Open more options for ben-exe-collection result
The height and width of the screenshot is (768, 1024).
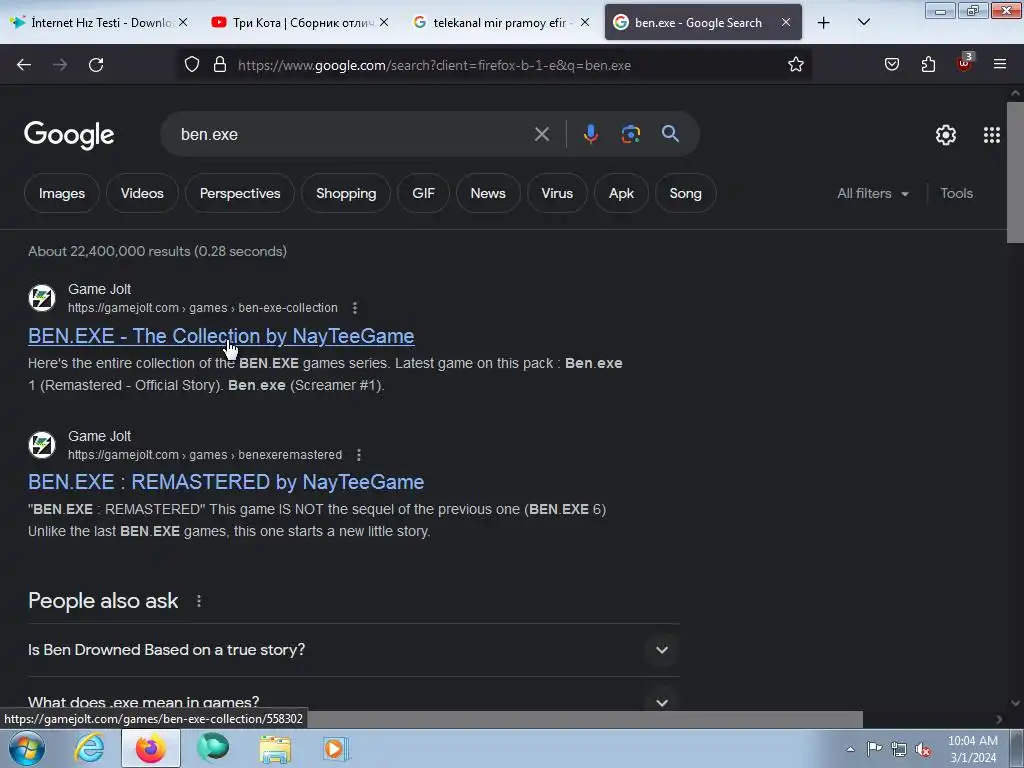pyautogui.click(x=355, y=308)
